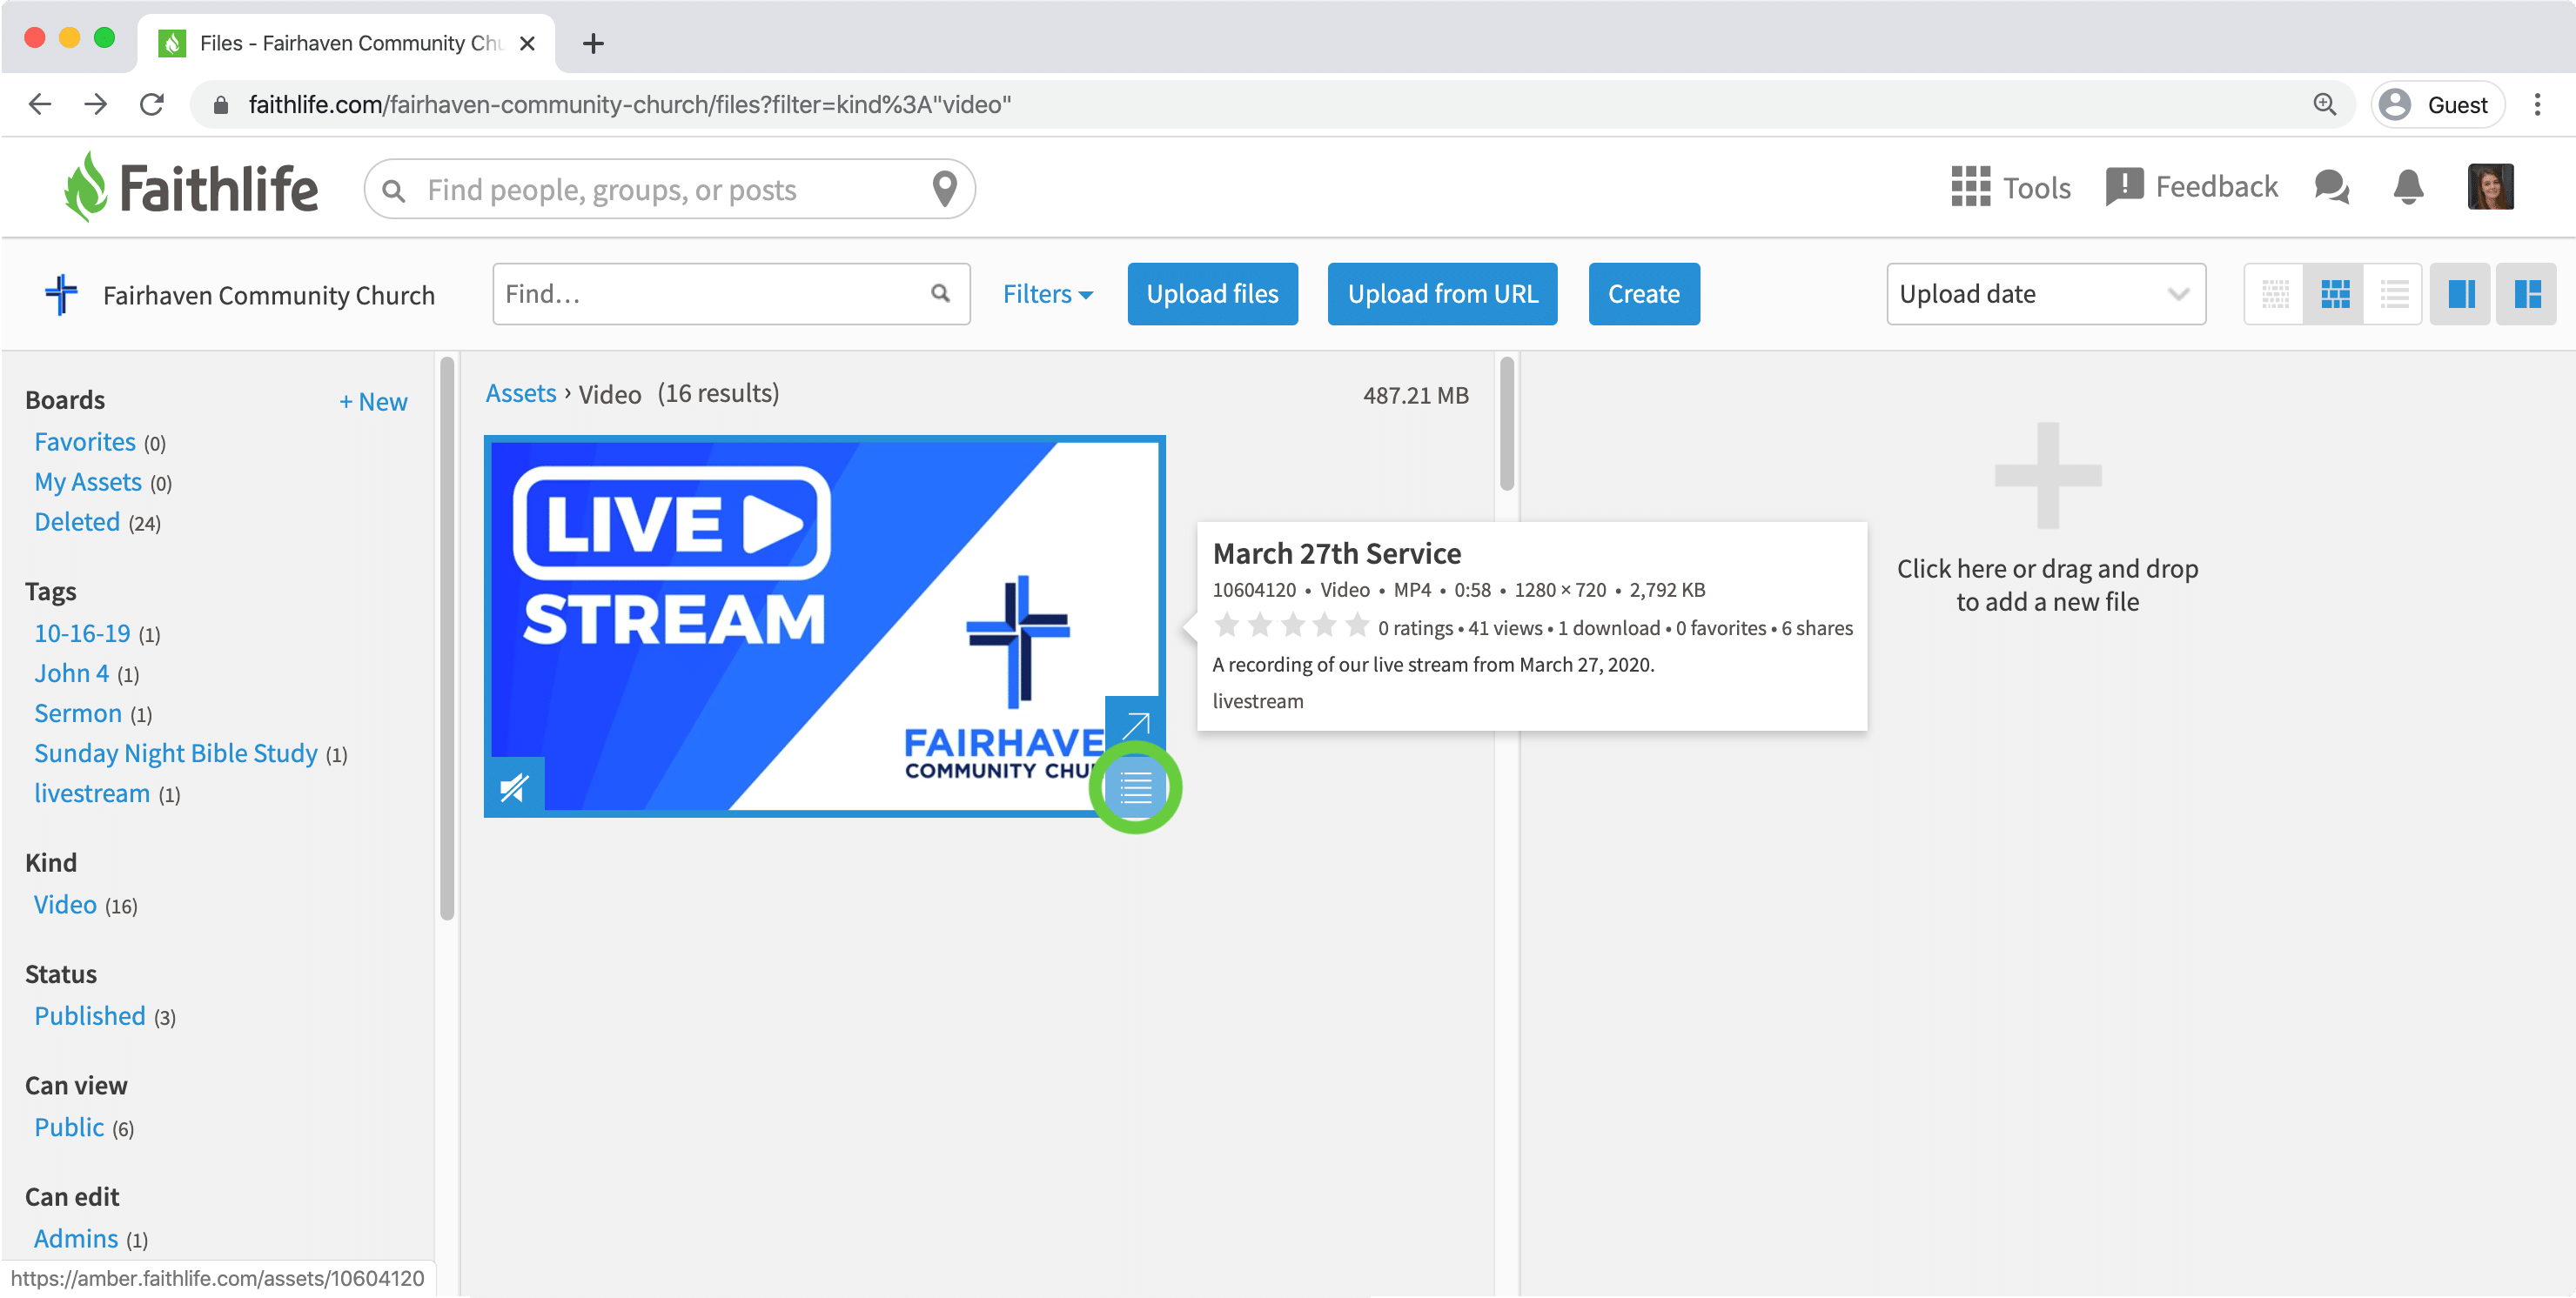Toggle the split details panel layout
Screen dimensions: 2576x1298
pyautogui.click(x=2527, y=294)
